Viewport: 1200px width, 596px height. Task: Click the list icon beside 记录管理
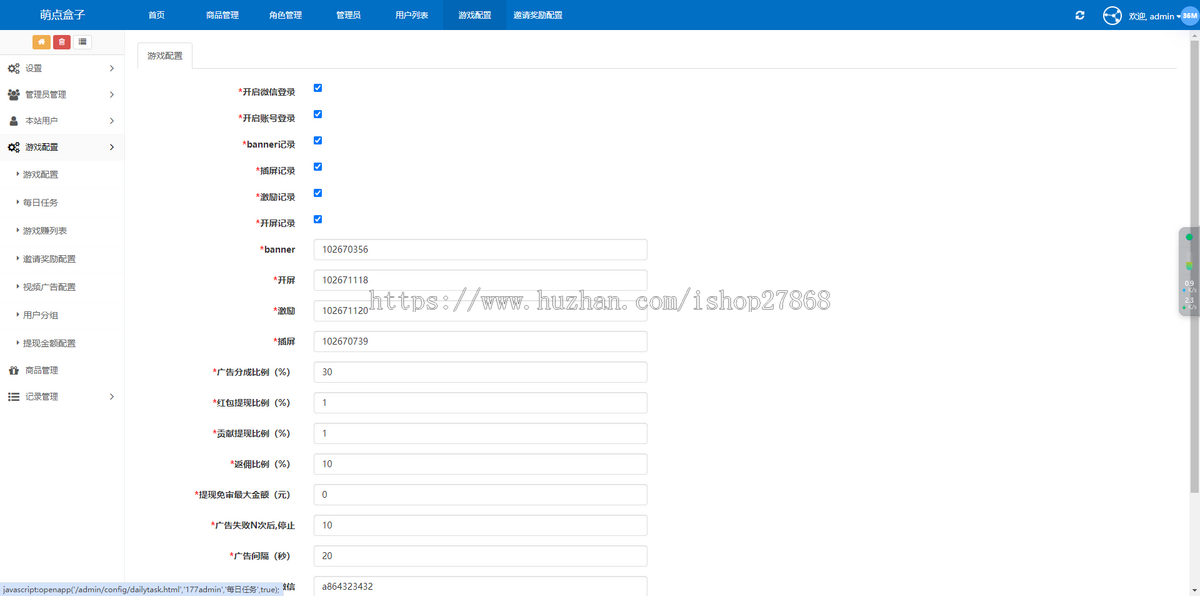13,397
